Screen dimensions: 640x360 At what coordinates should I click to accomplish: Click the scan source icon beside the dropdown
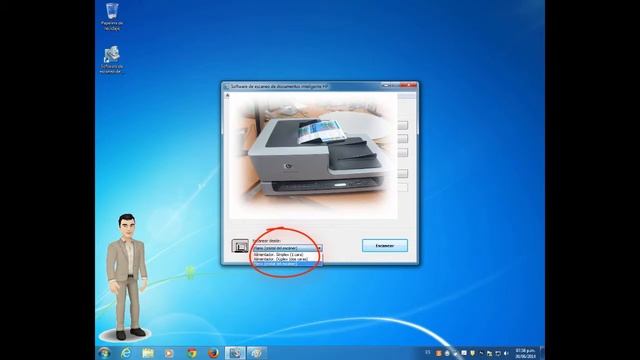240,246
